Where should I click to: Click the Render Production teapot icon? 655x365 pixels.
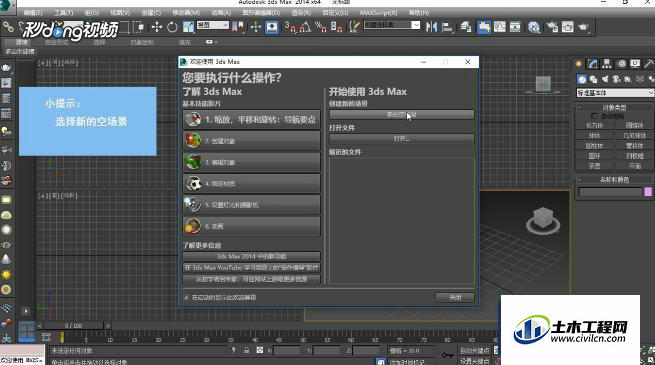click(583, 28)
